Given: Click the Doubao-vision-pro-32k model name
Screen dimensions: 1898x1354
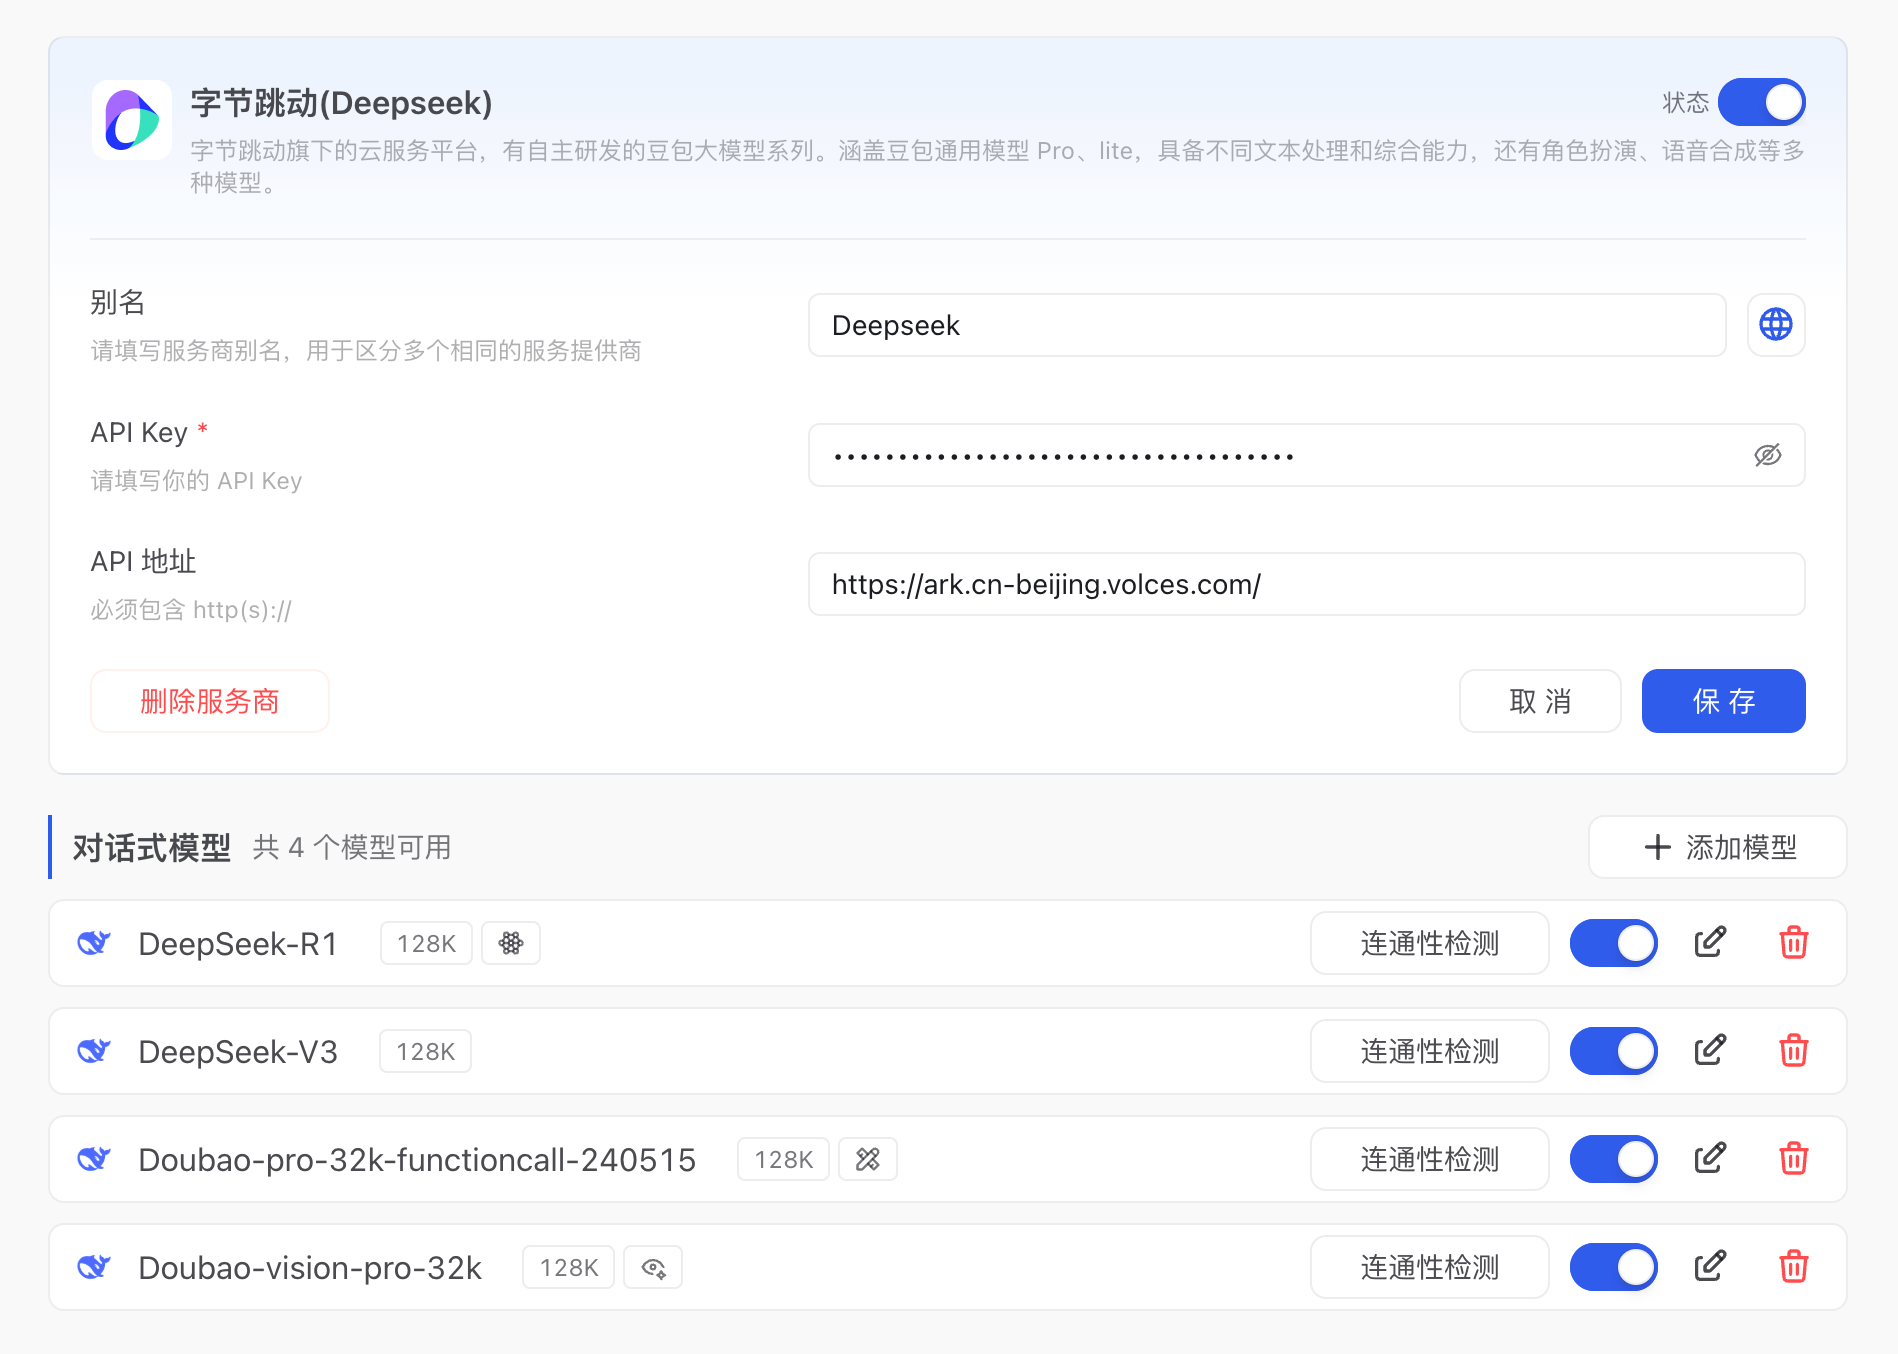Looking at the screenshot, I should [310, 1267].
